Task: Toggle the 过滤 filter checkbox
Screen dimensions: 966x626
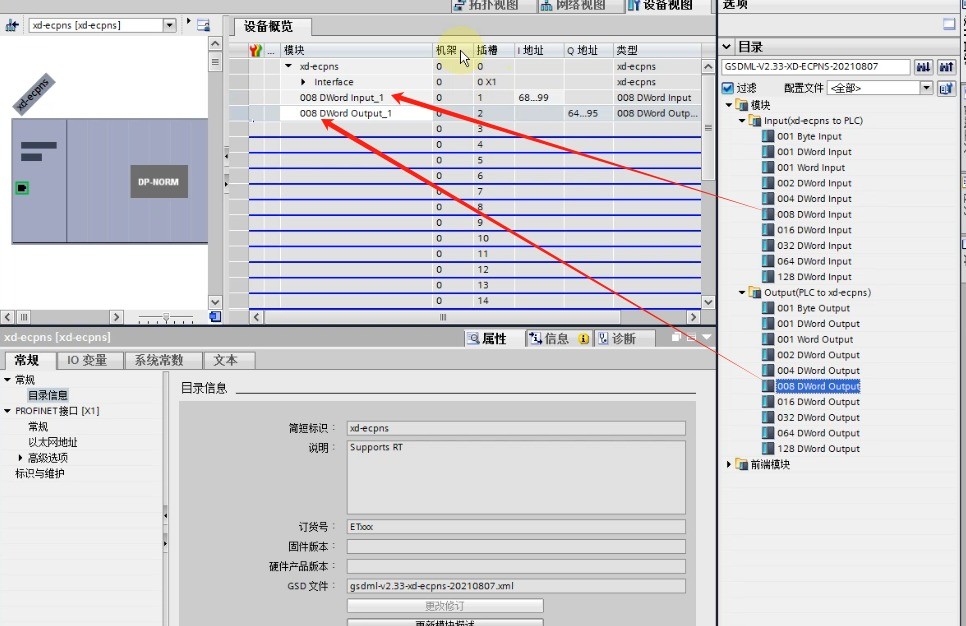Action: [x=728, y=88]
